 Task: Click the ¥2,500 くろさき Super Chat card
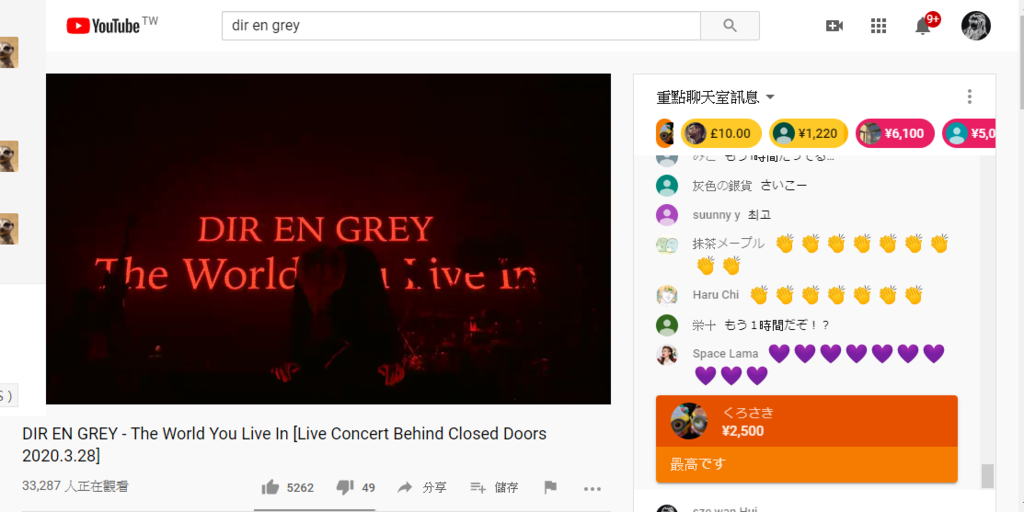coord(807,439)
